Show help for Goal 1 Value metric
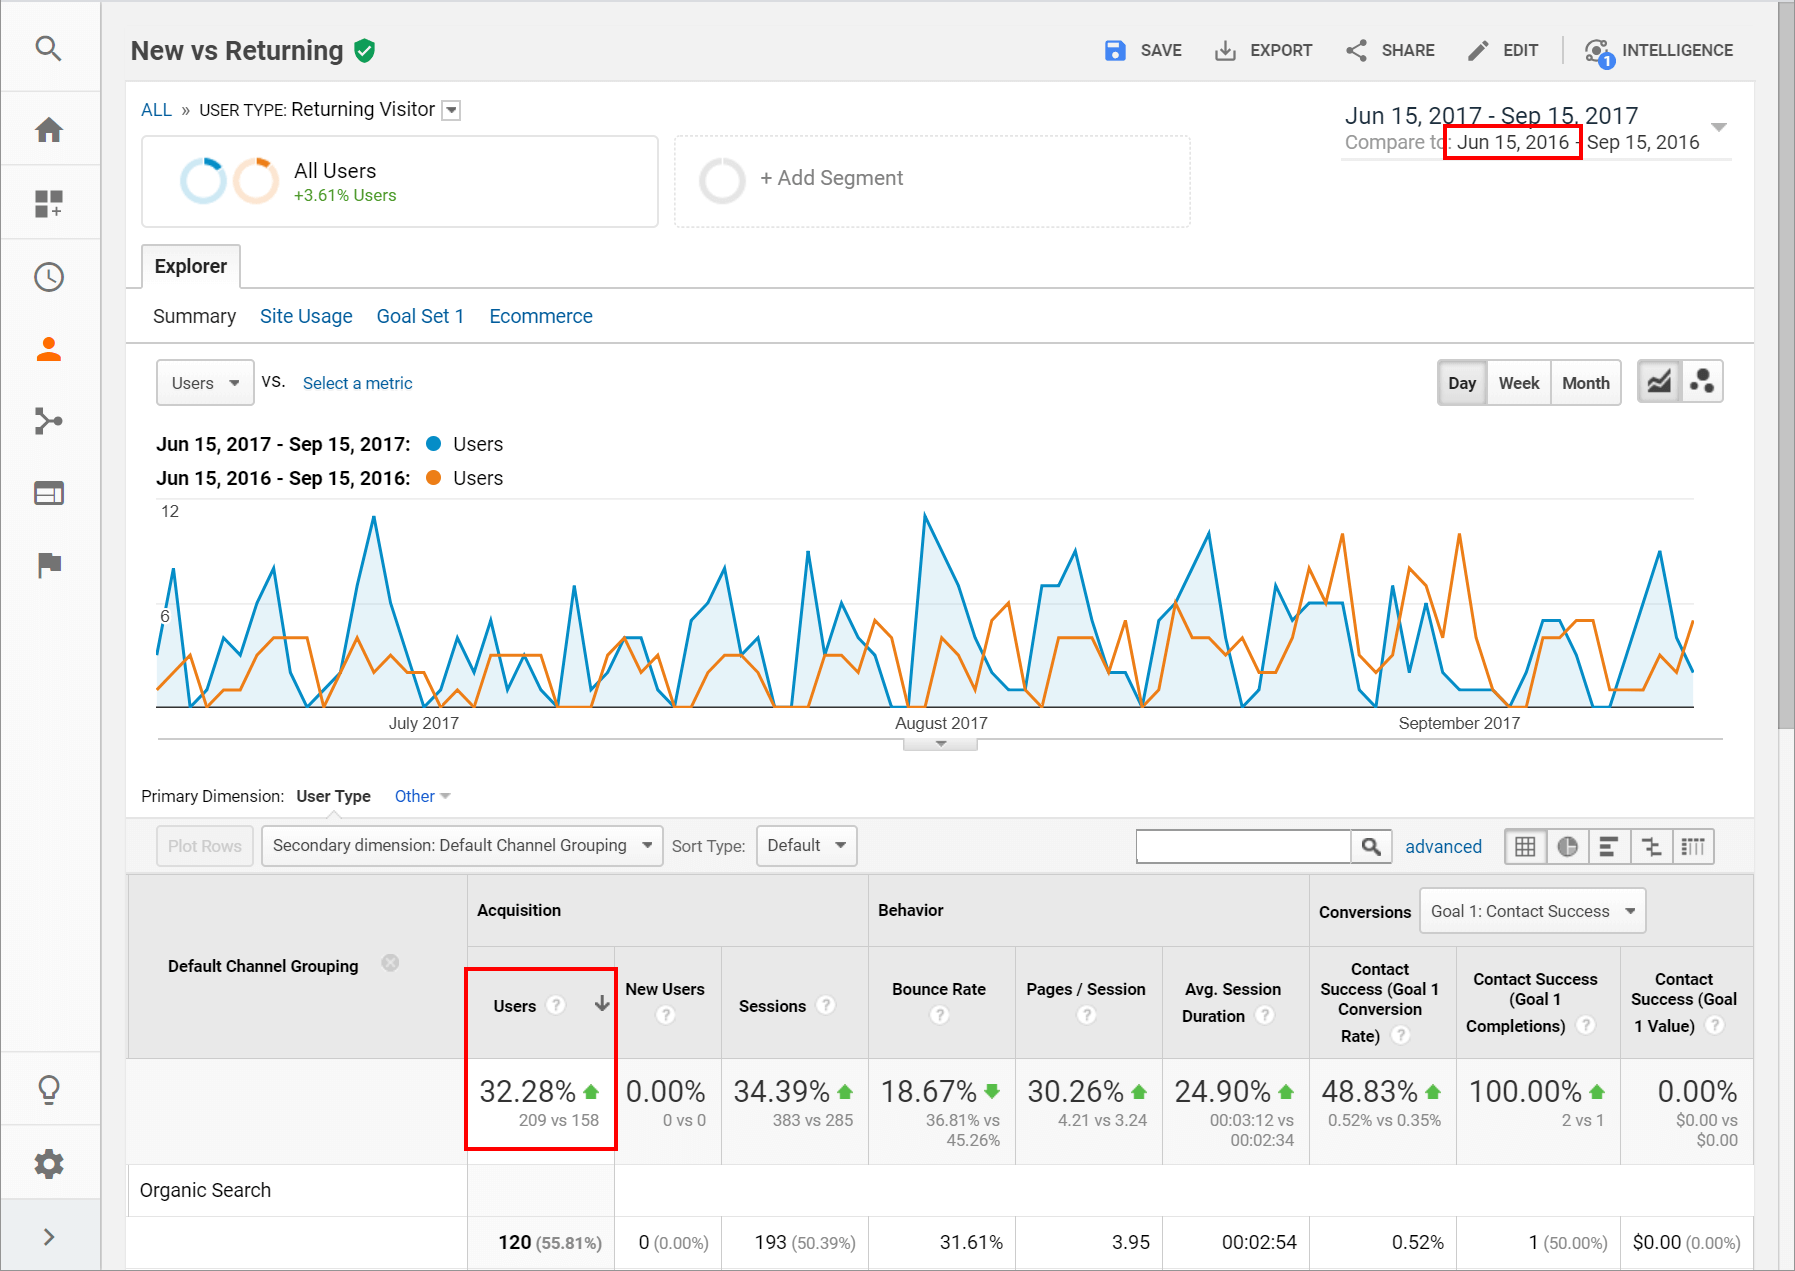The width and height of the screenshot is (1795, 1271). 1714,1025
